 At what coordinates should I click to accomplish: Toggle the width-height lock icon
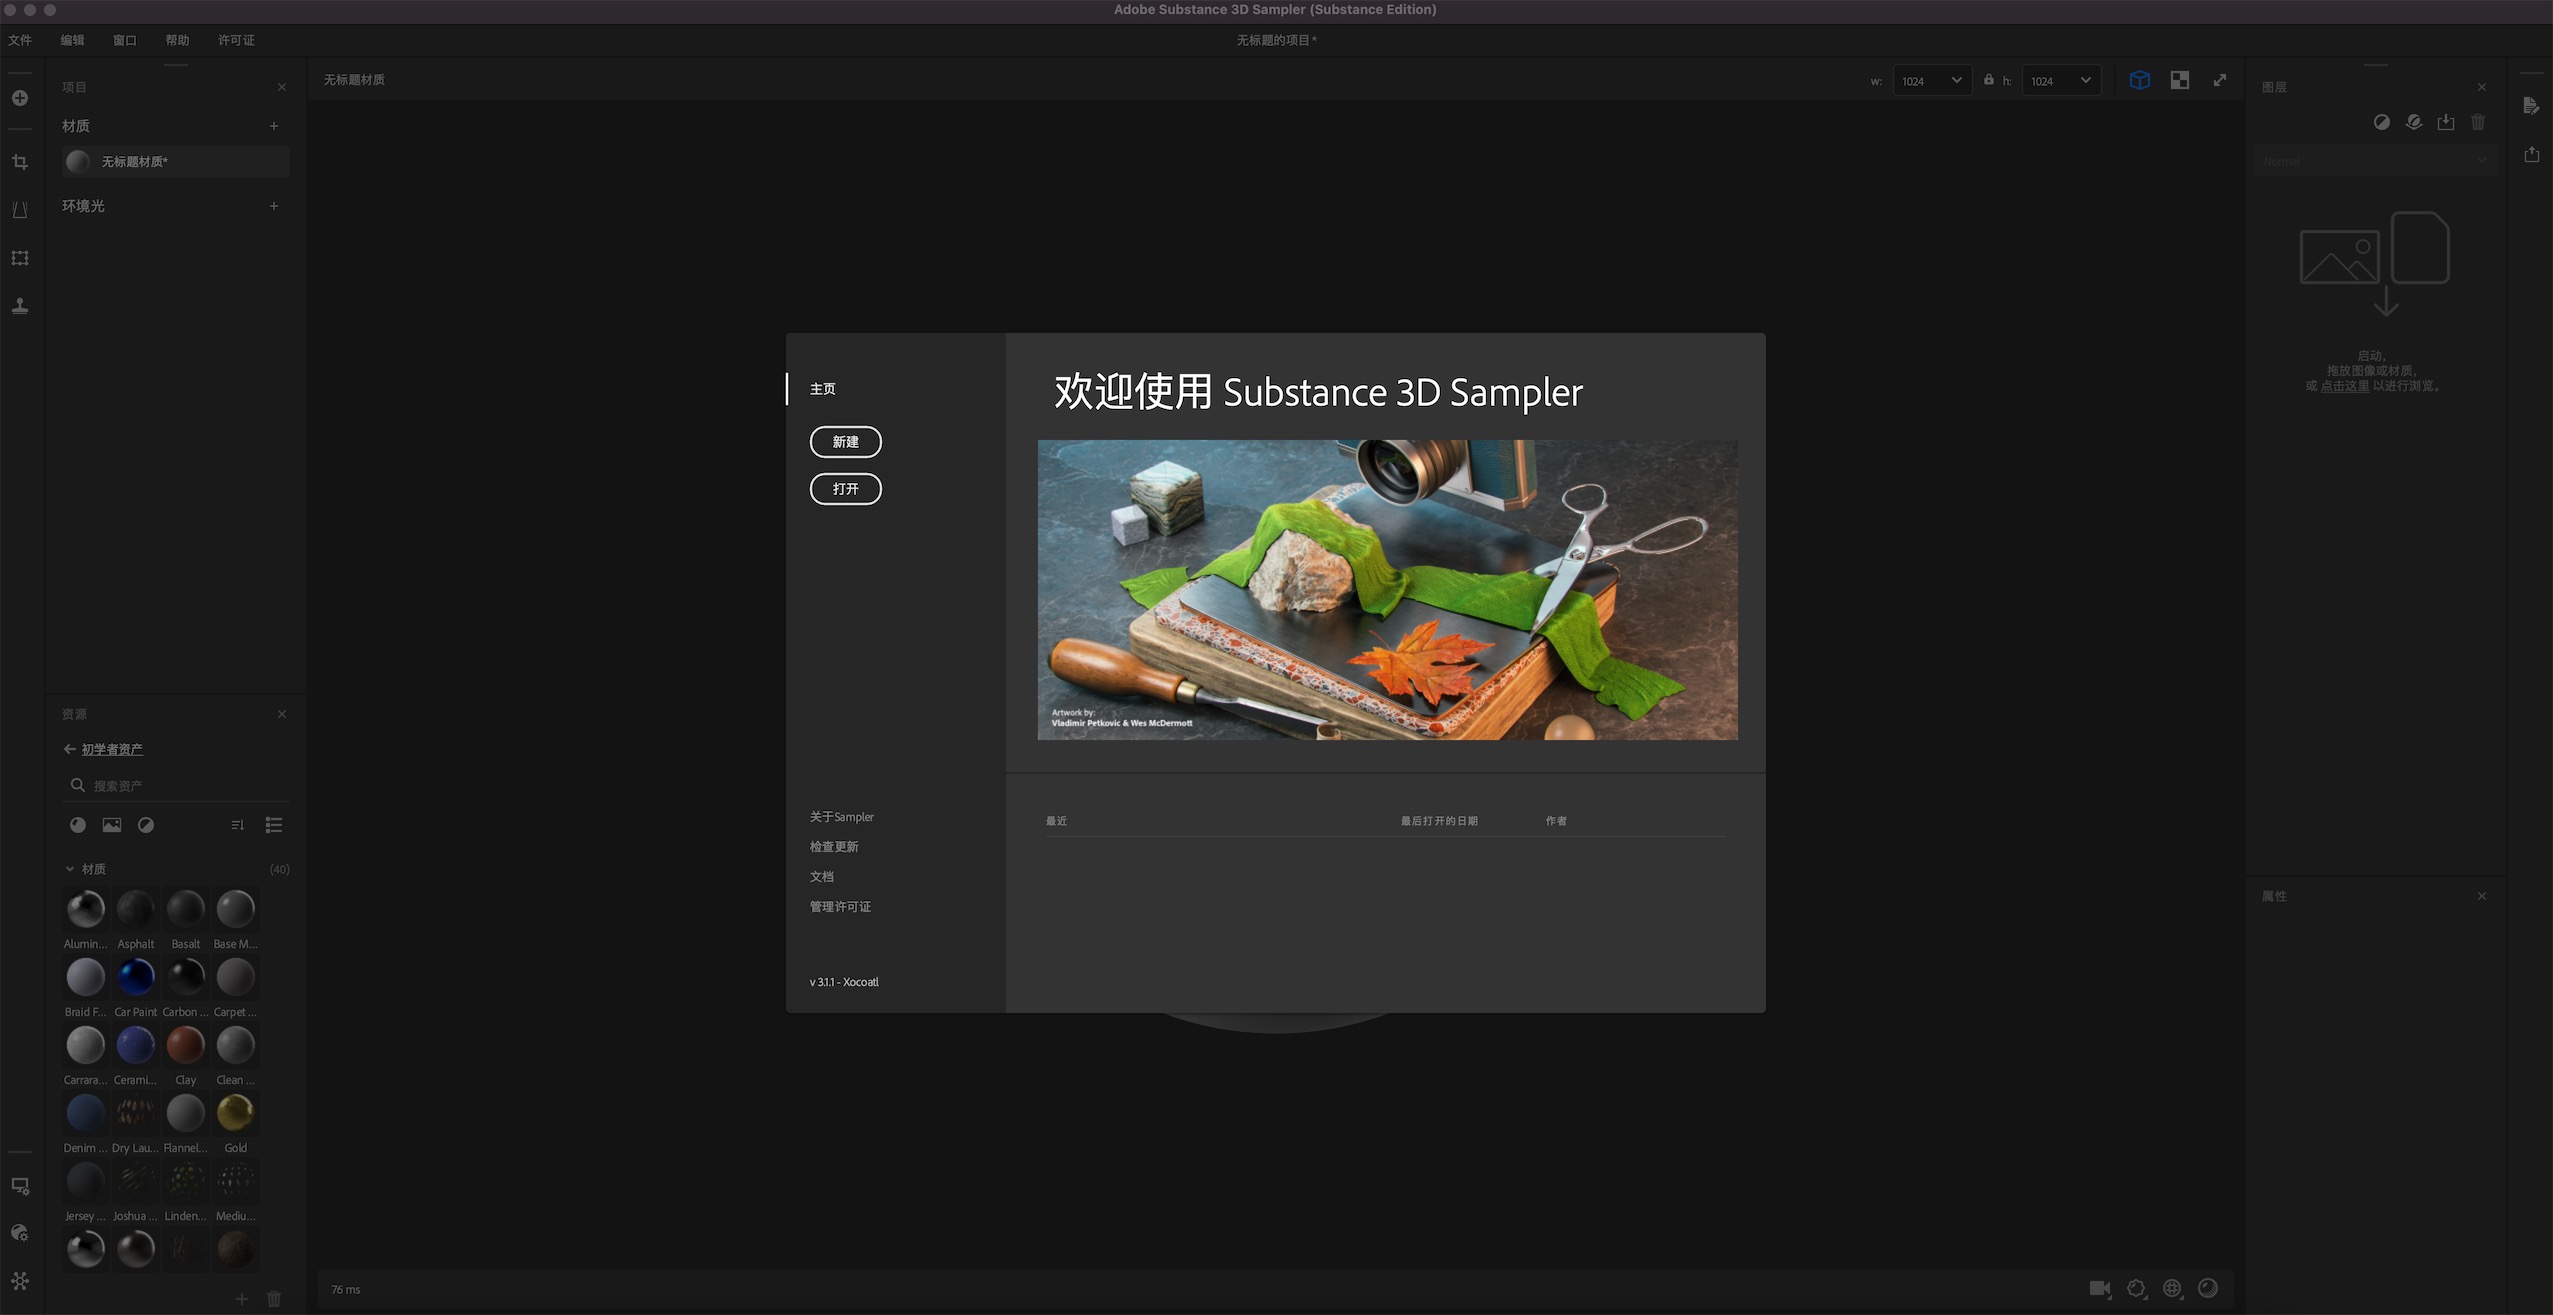1989,80
